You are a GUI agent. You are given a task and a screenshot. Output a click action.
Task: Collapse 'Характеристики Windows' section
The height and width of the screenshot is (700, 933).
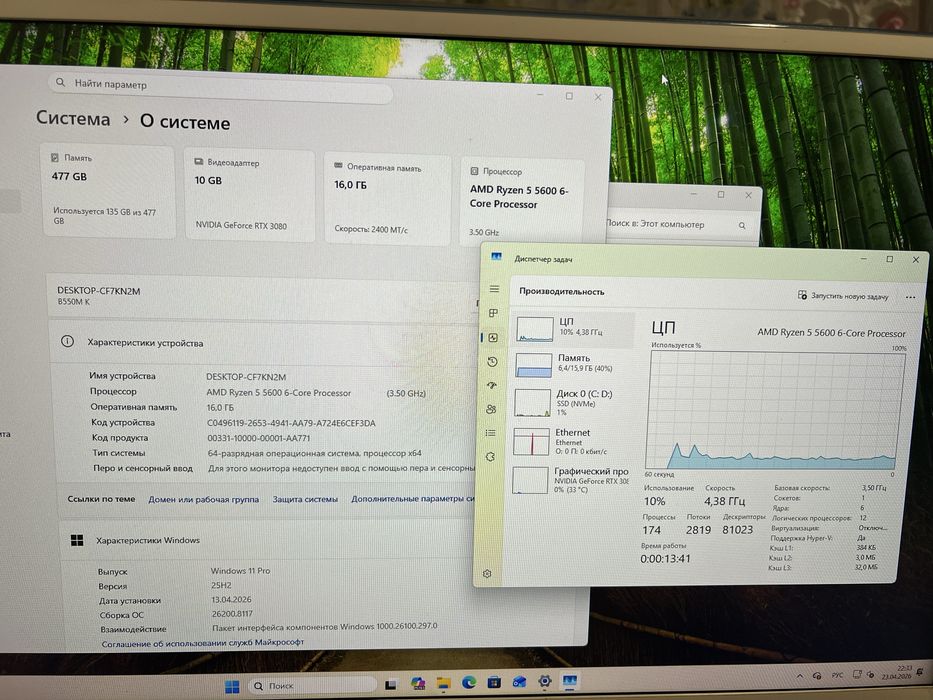268,540
